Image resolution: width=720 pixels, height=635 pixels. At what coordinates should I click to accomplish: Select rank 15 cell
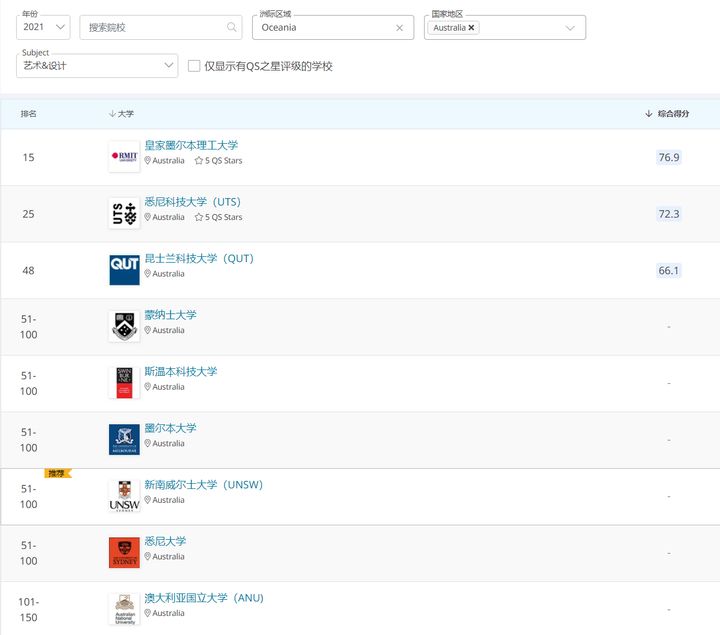pos(28,157)
